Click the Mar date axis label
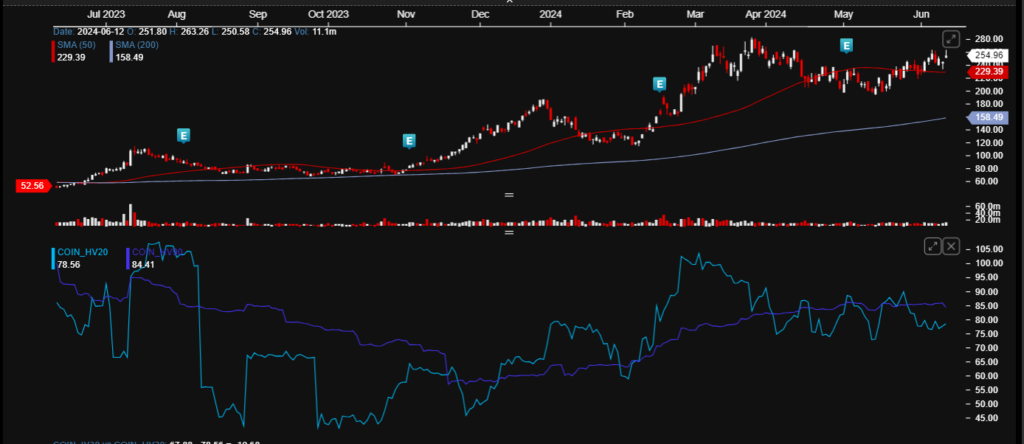The image size is (1024, 444). (x=696, y=14)
